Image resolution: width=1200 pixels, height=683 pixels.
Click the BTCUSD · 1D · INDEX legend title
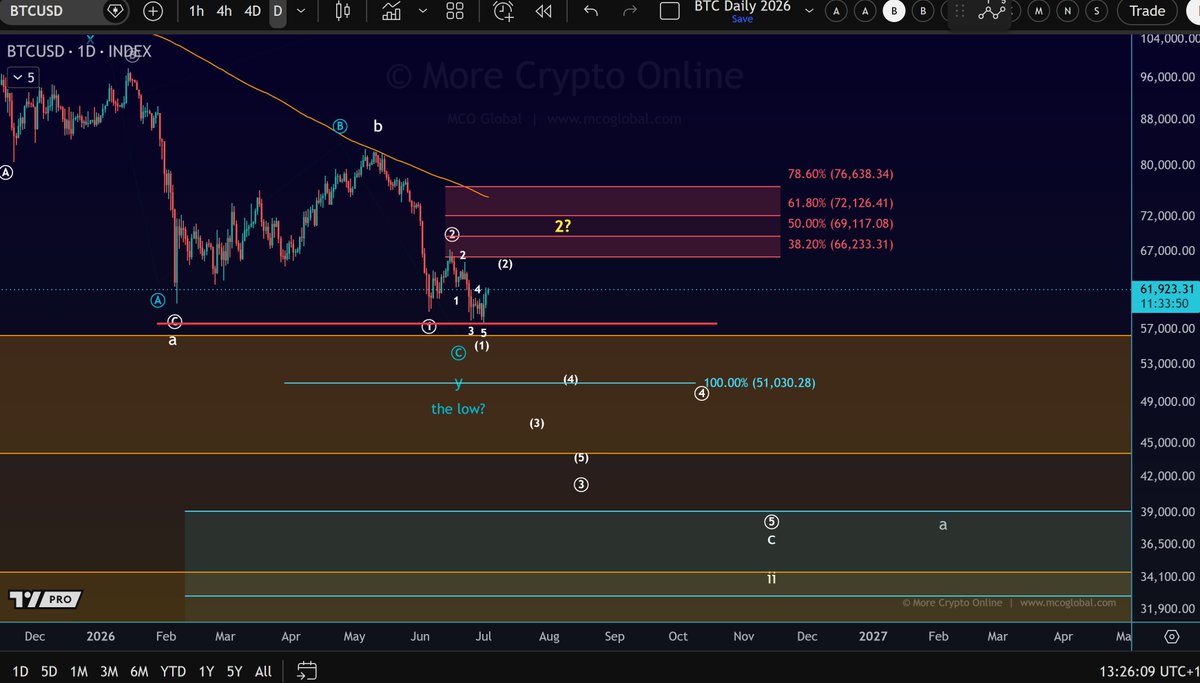(79, 52)
